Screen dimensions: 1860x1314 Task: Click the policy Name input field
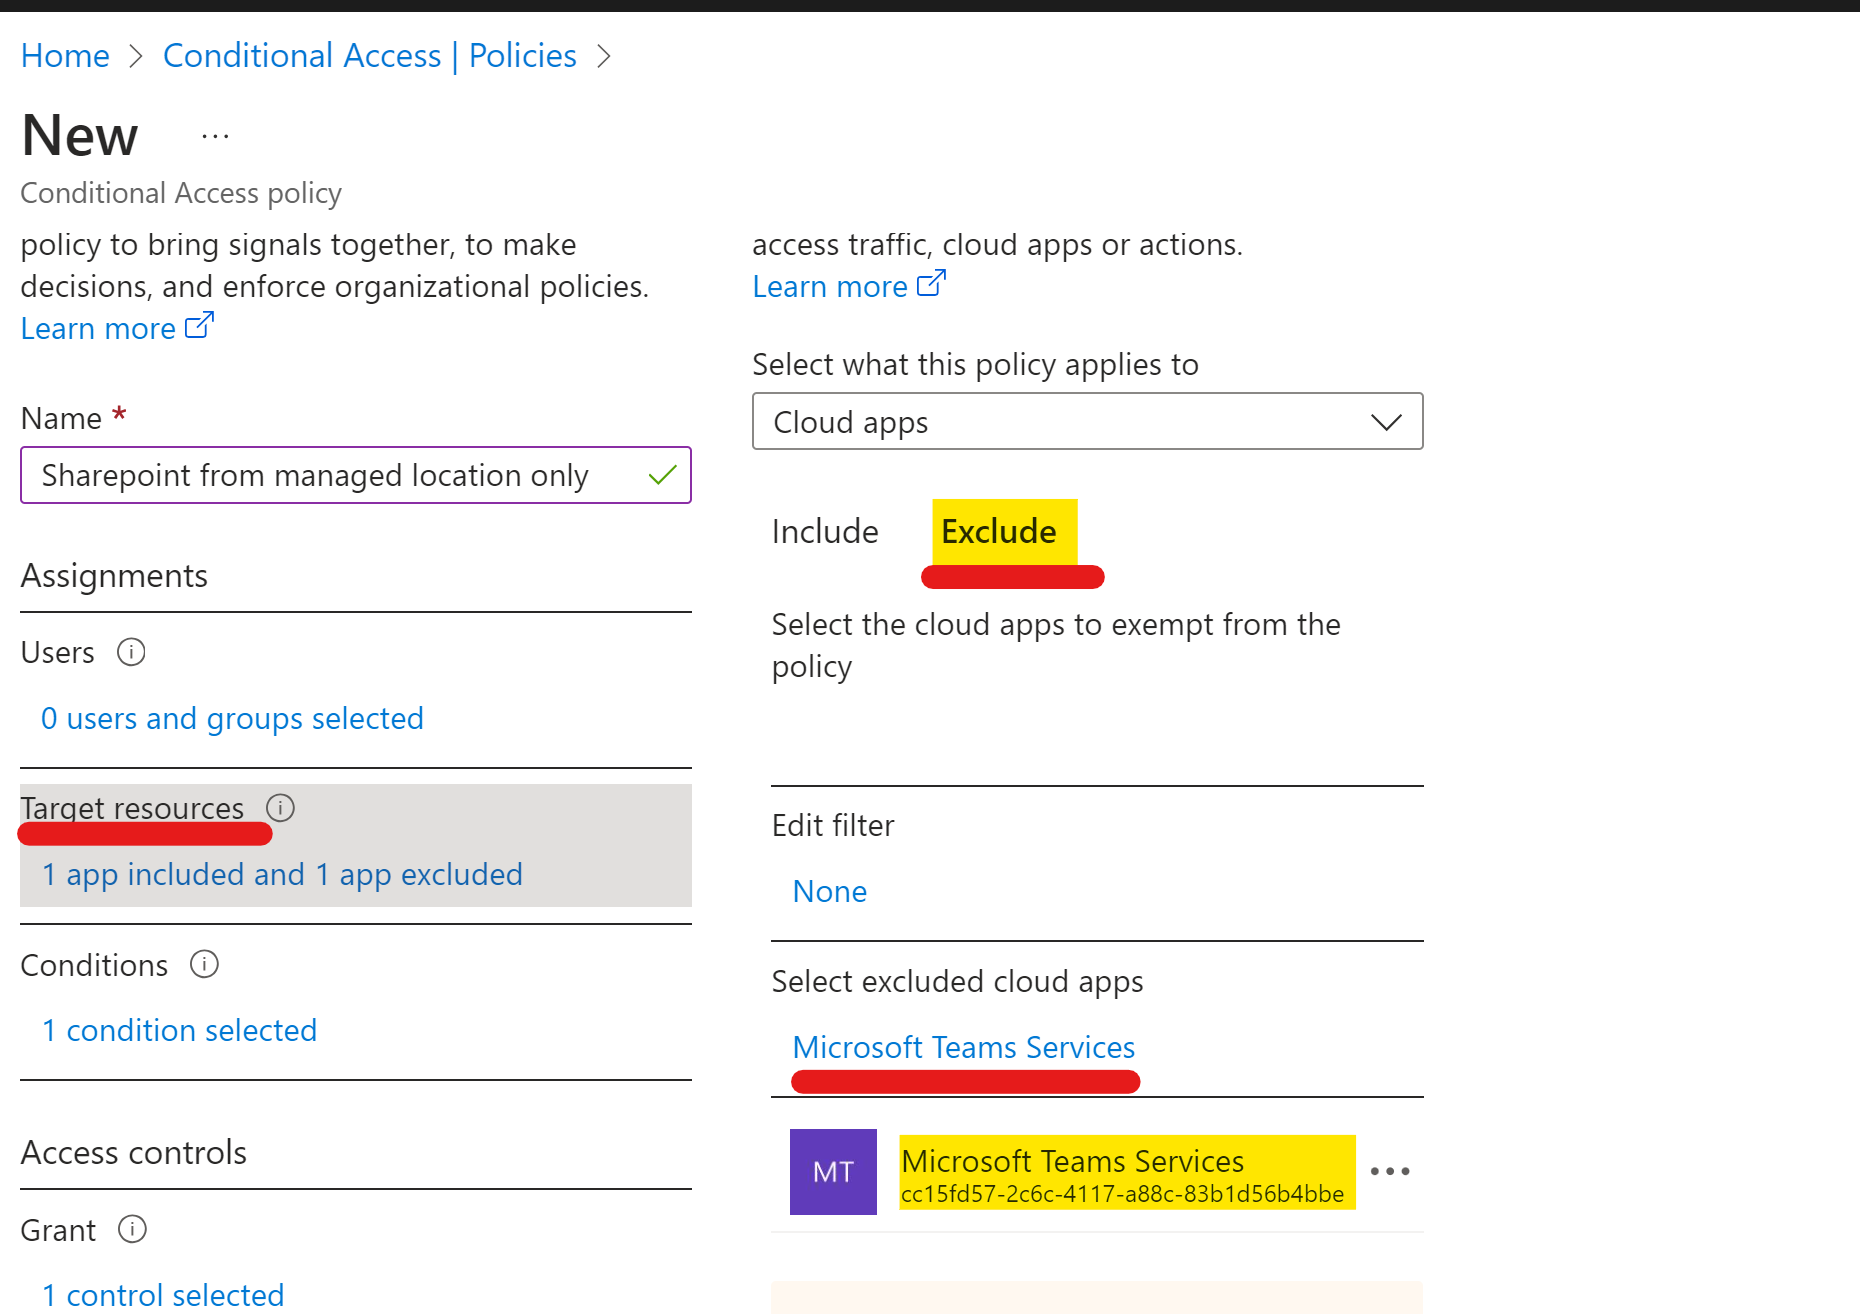330,475
